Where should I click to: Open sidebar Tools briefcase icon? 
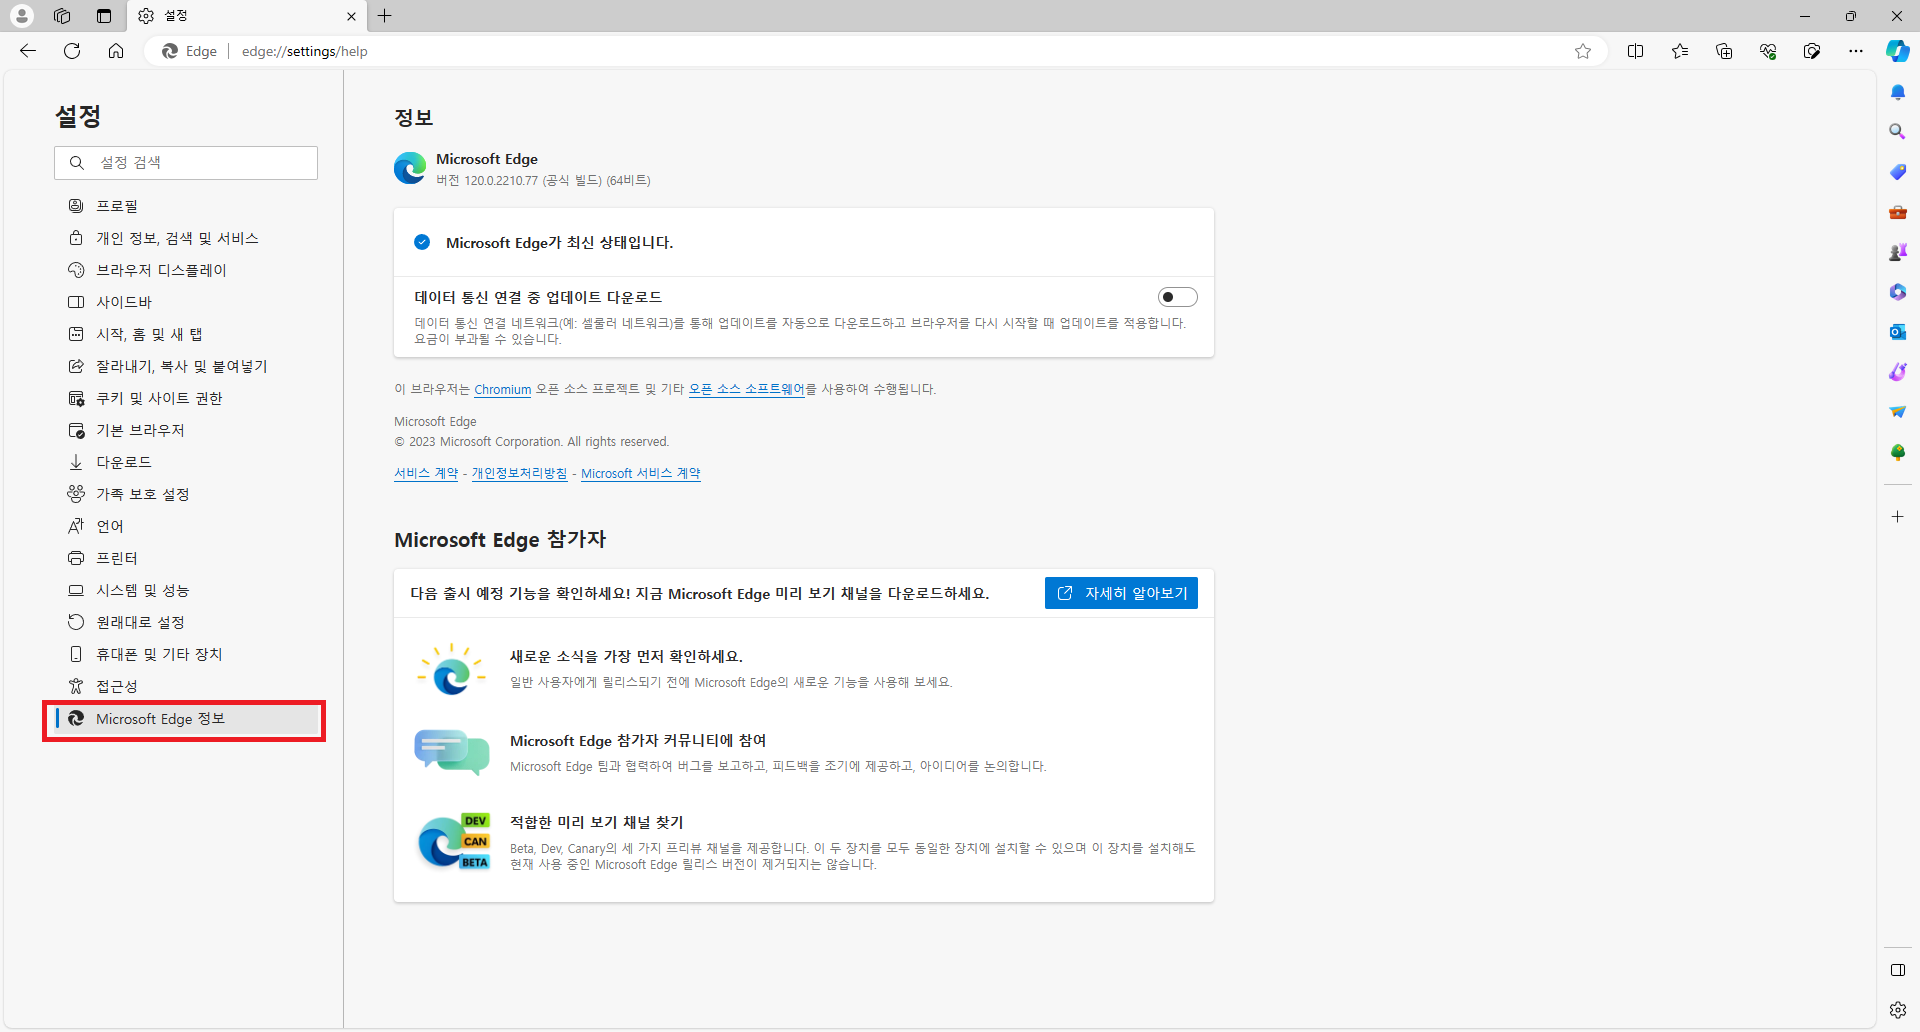[x=1898, y=212]
